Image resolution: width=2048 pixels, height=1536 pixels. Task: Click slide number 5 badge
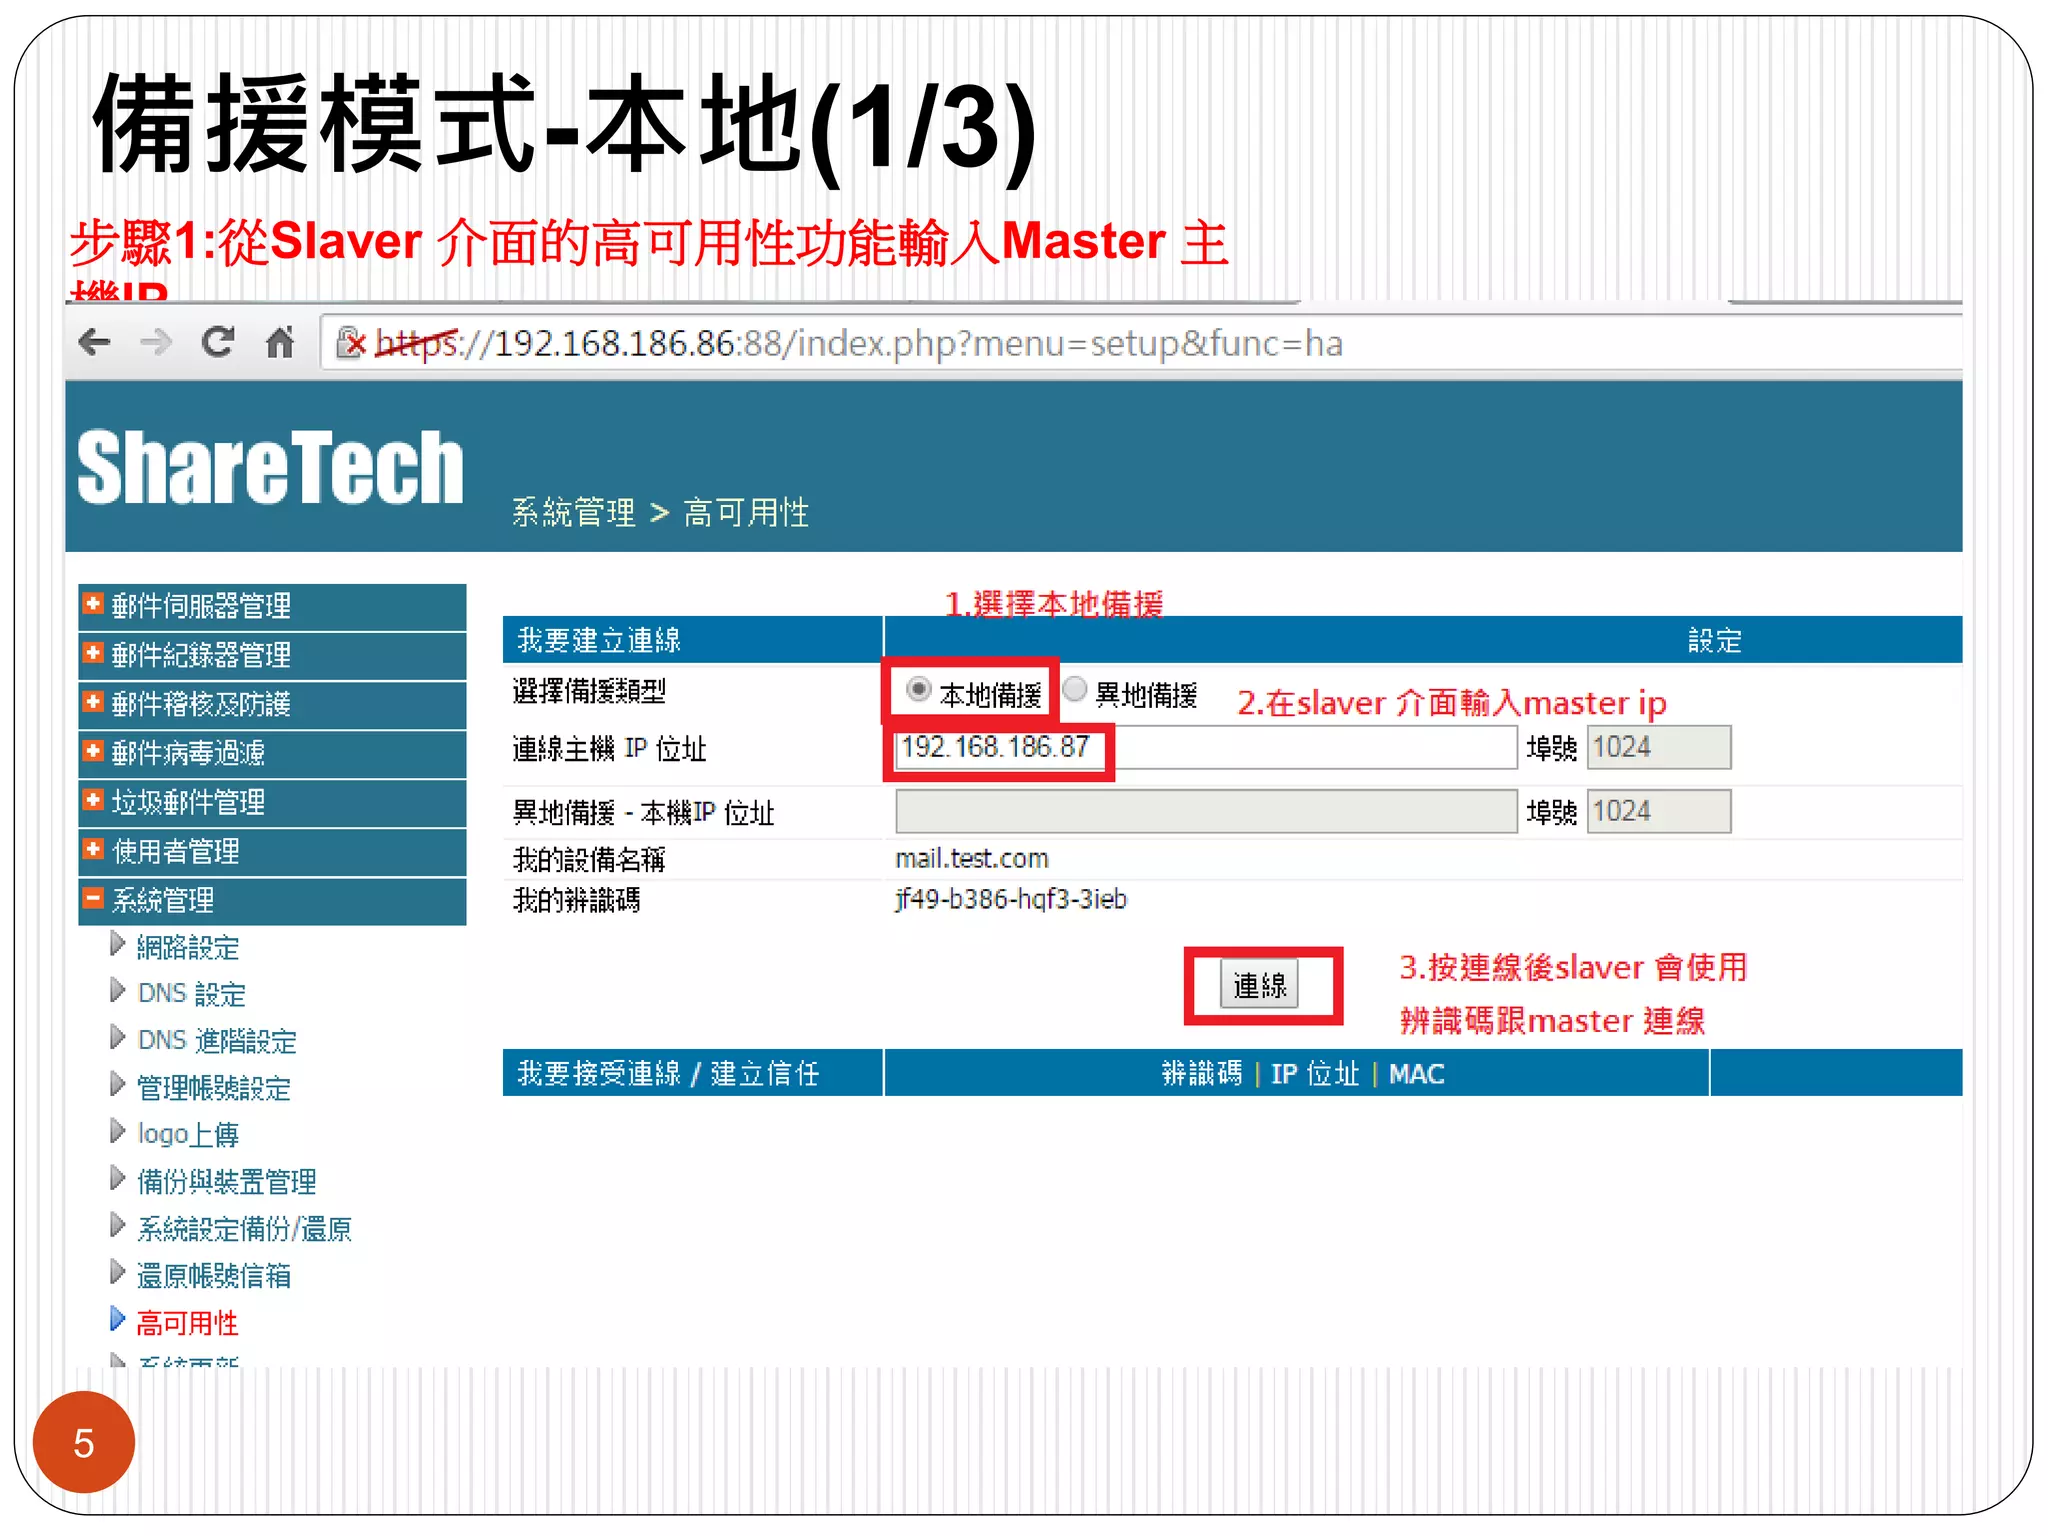point(84,1442)
